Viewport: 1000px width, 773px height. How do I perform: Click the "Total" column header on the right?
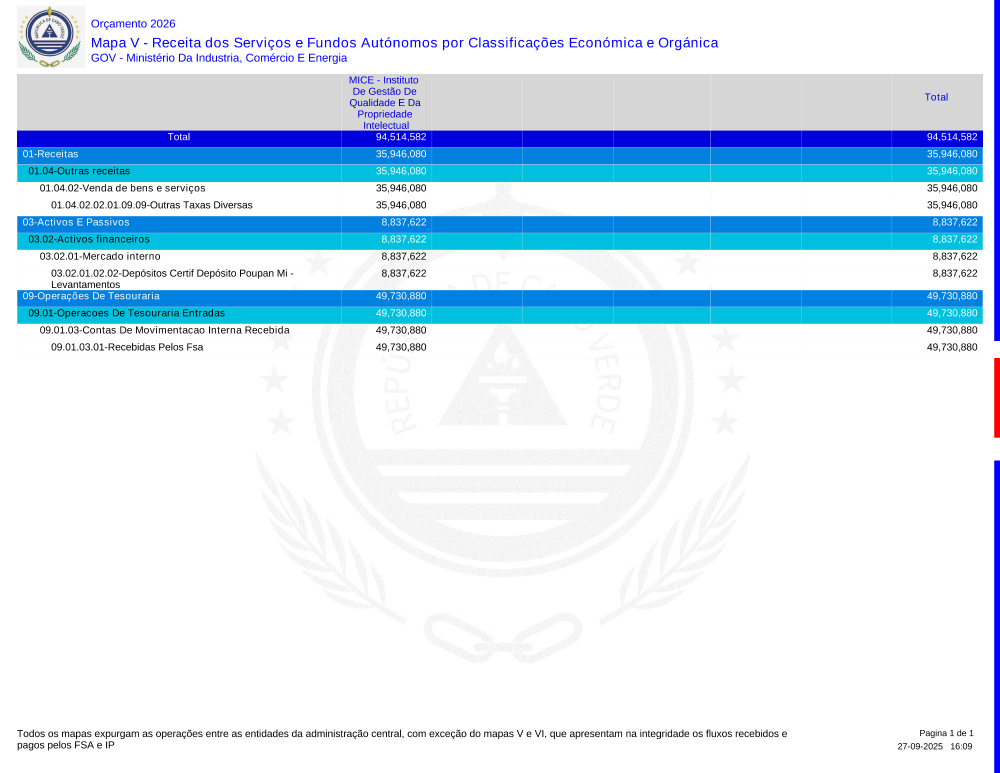(x=936, y=97)
